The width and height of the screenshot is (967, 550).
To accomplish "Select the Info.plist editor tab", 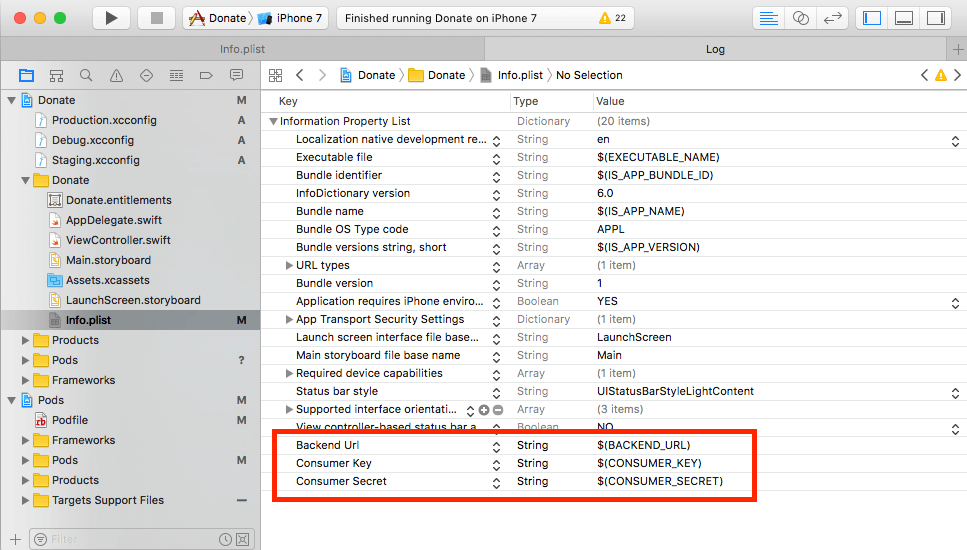I will point(242,48).
